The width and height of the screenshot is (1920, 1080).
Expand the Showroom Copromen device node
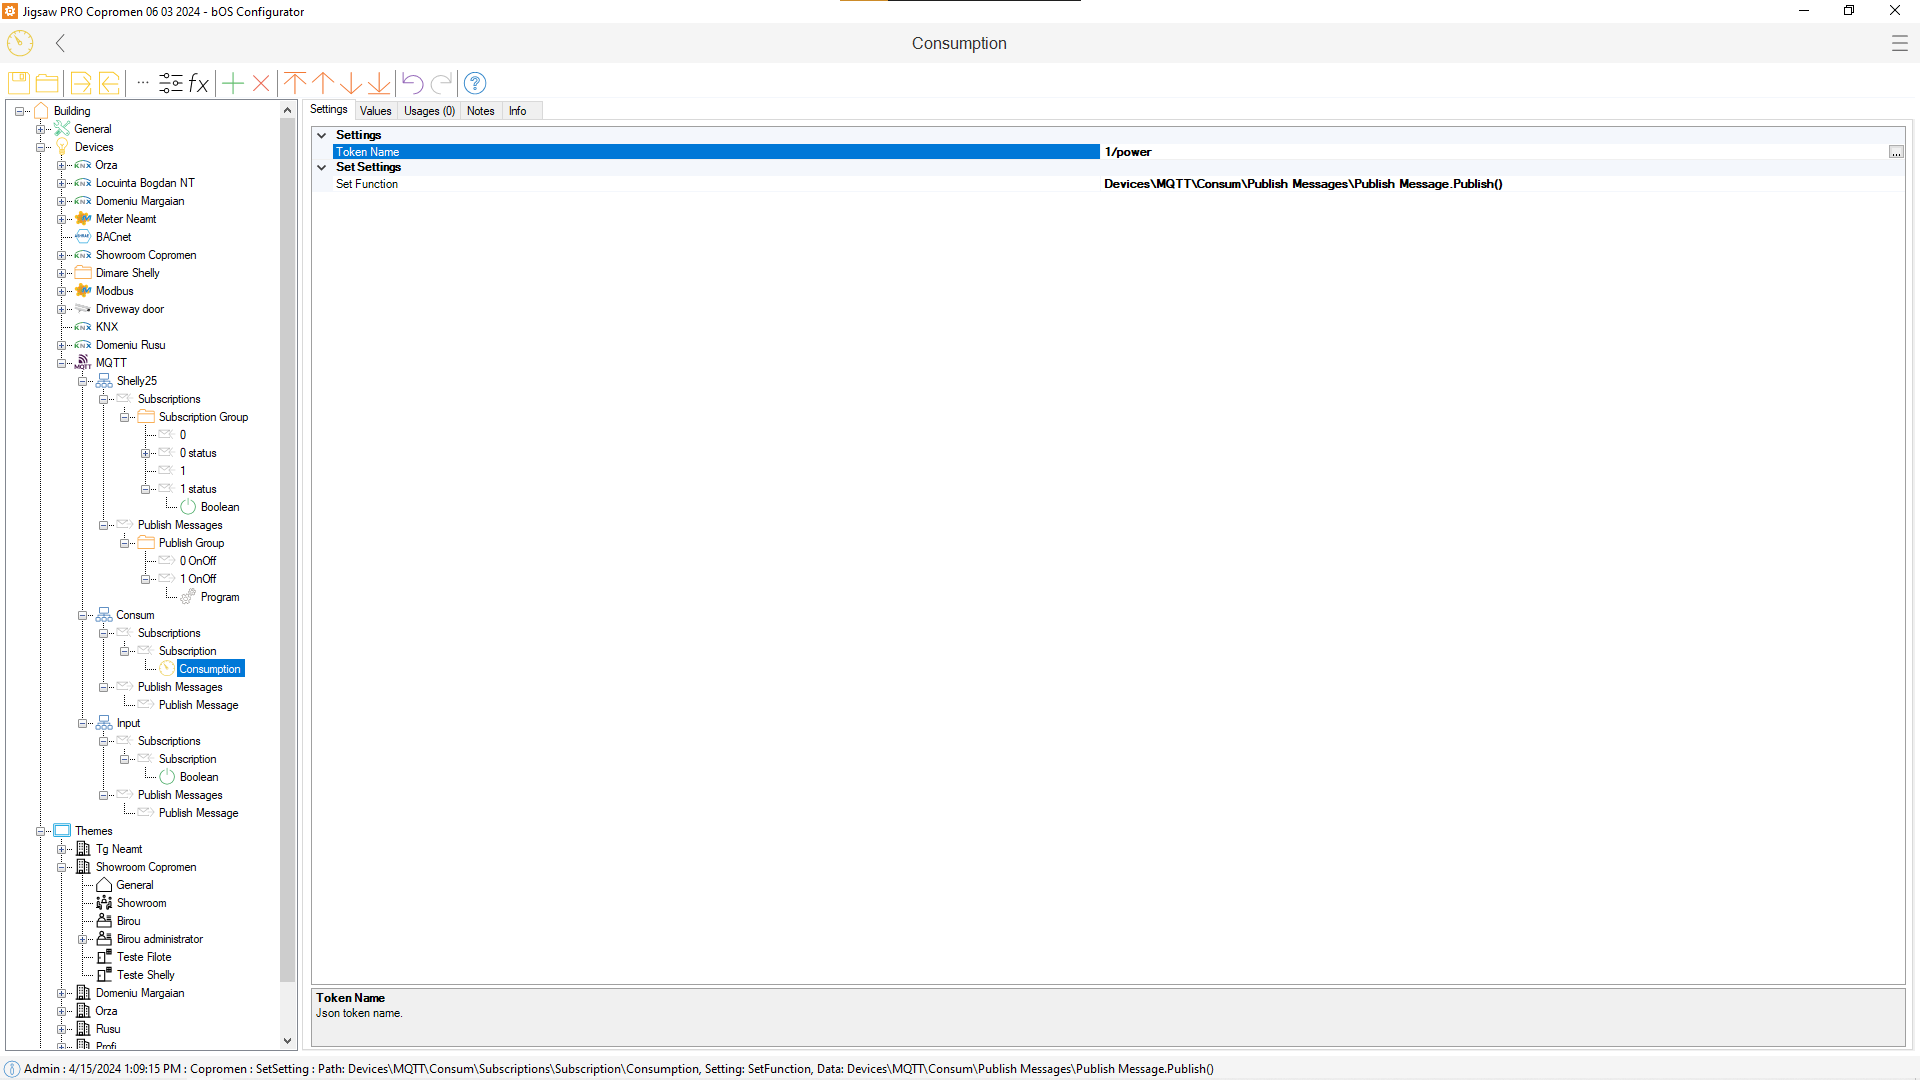62,255
